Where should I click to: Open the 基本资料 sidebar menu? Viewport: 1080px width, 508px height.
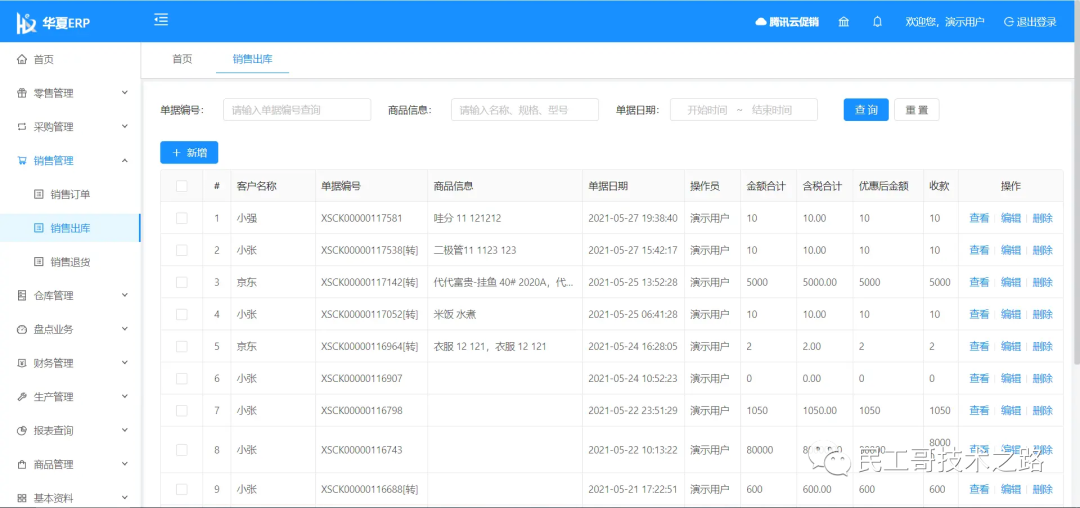click(70, 498)
